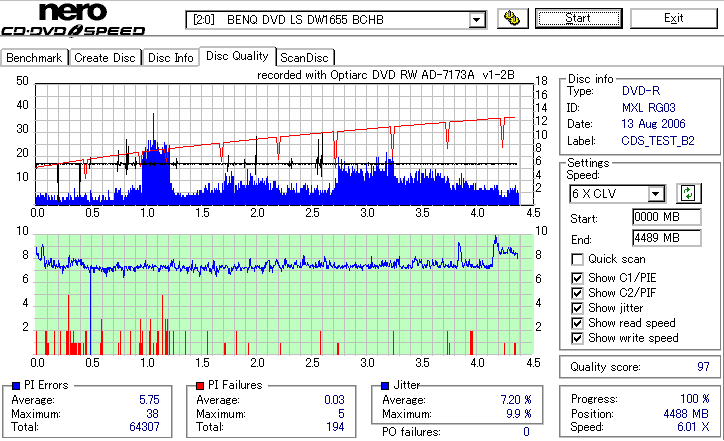Screen dimensions: 724x441
Task: Click the Start button
Action: tap(579, 18)
